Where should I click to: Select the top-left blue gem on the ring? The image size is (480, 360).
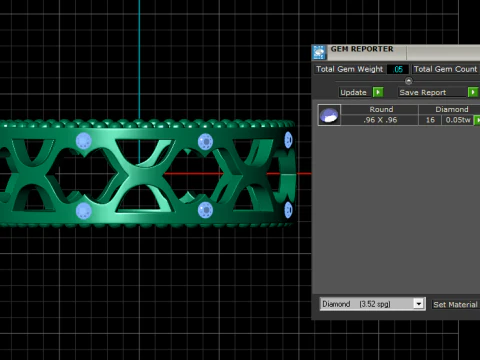(x=84, y=141)
